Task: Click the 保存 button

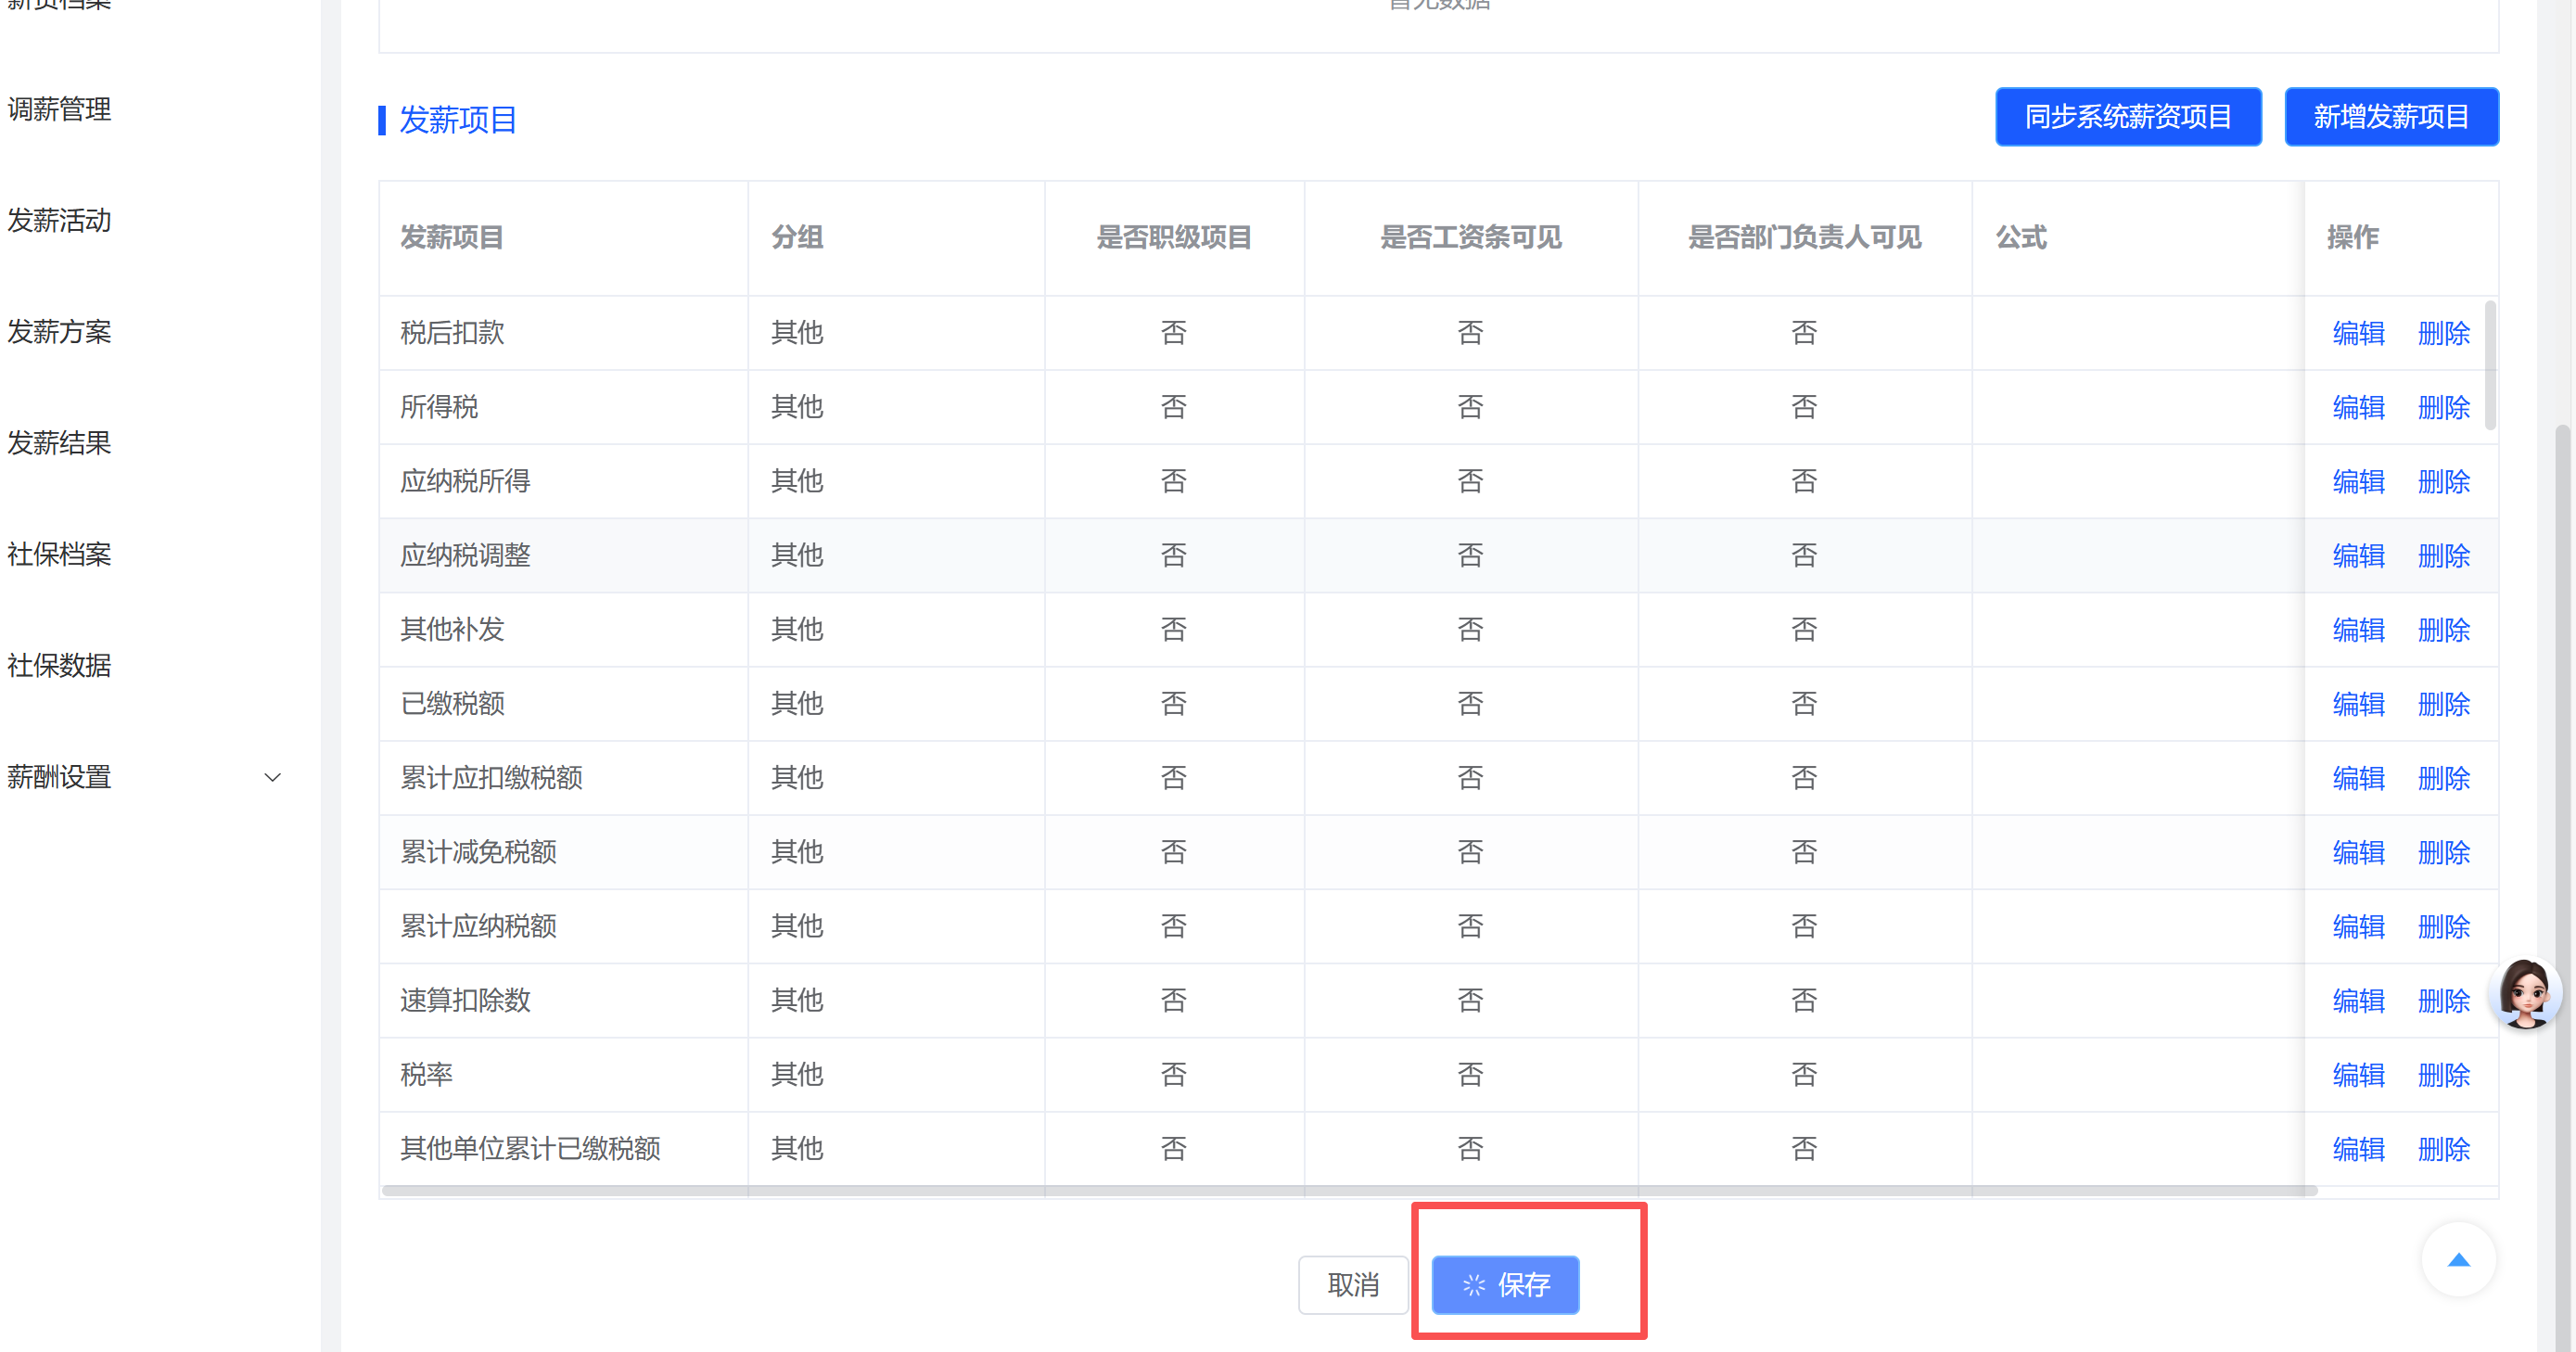Action: [1505, 1284]
